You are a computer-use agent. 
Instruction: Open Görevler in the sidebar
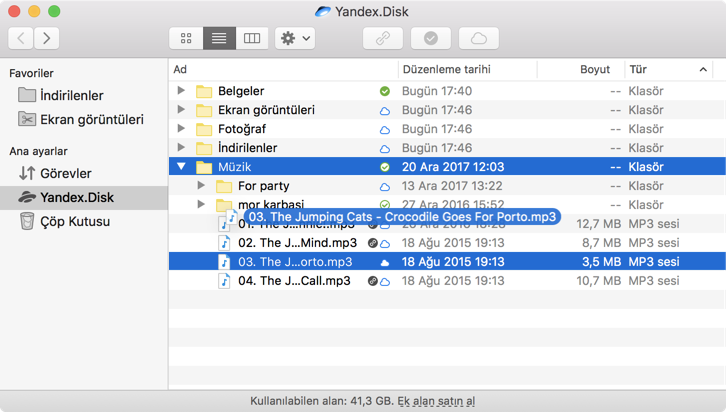(x=65, y=173)
